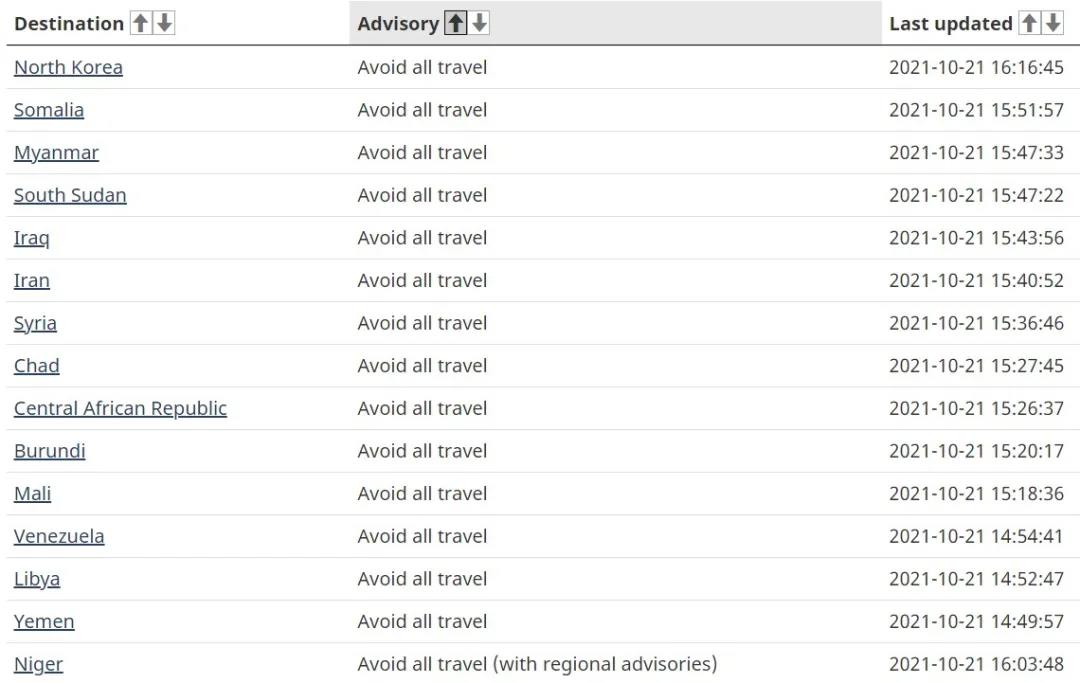
Task: Open the Venezuela destination link
Action: point(59,537)
